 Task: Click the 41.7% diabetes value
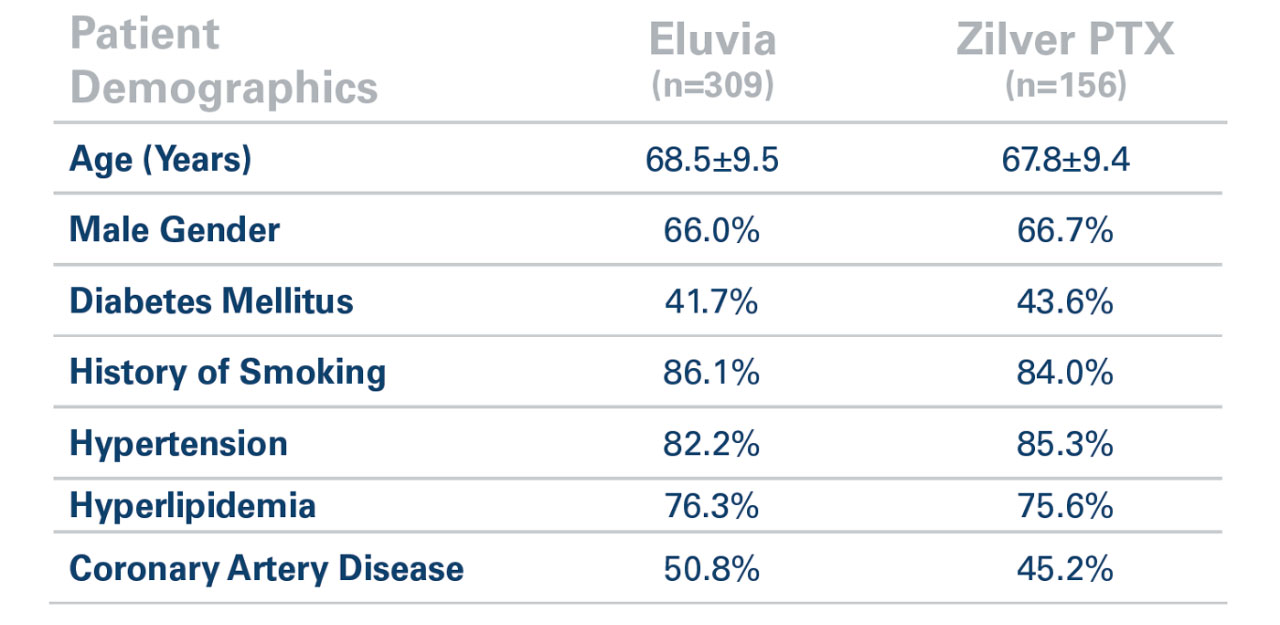[712, 301]
